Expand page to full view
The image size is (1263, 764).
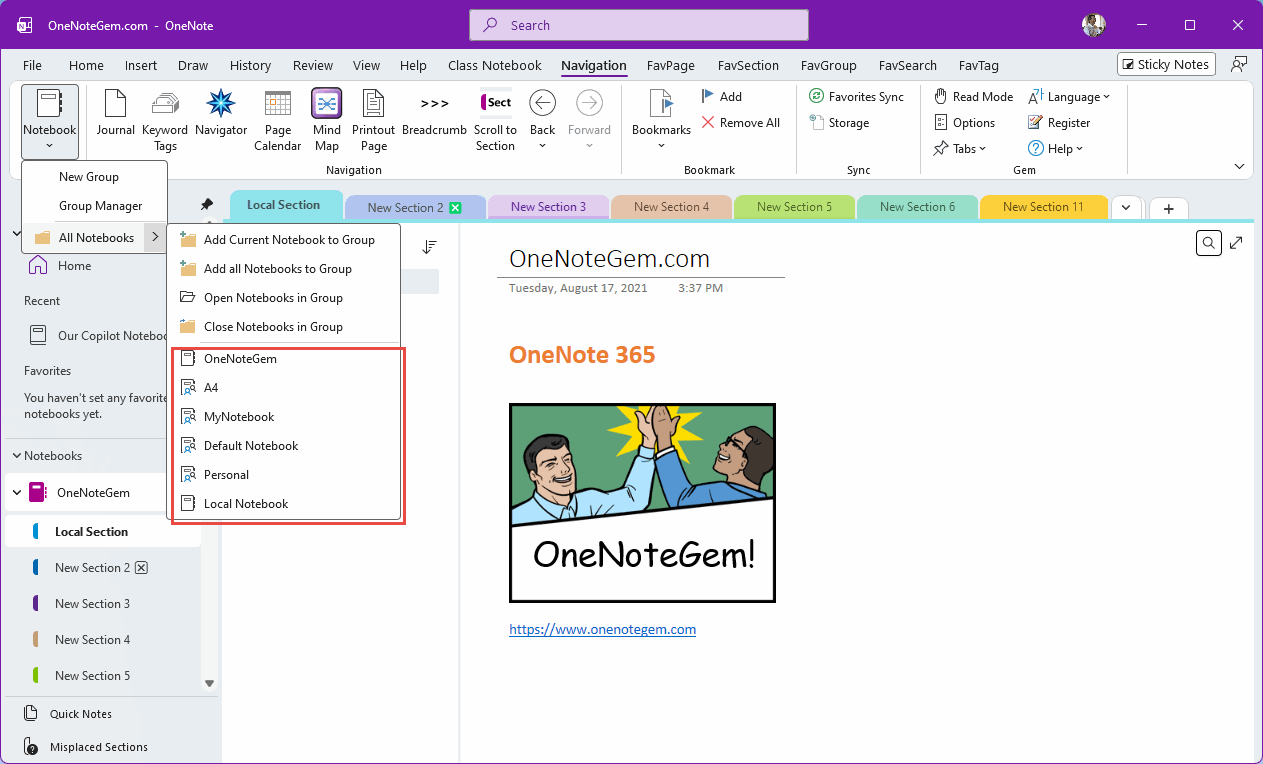pyautogui.click(x=1237, y=242)
